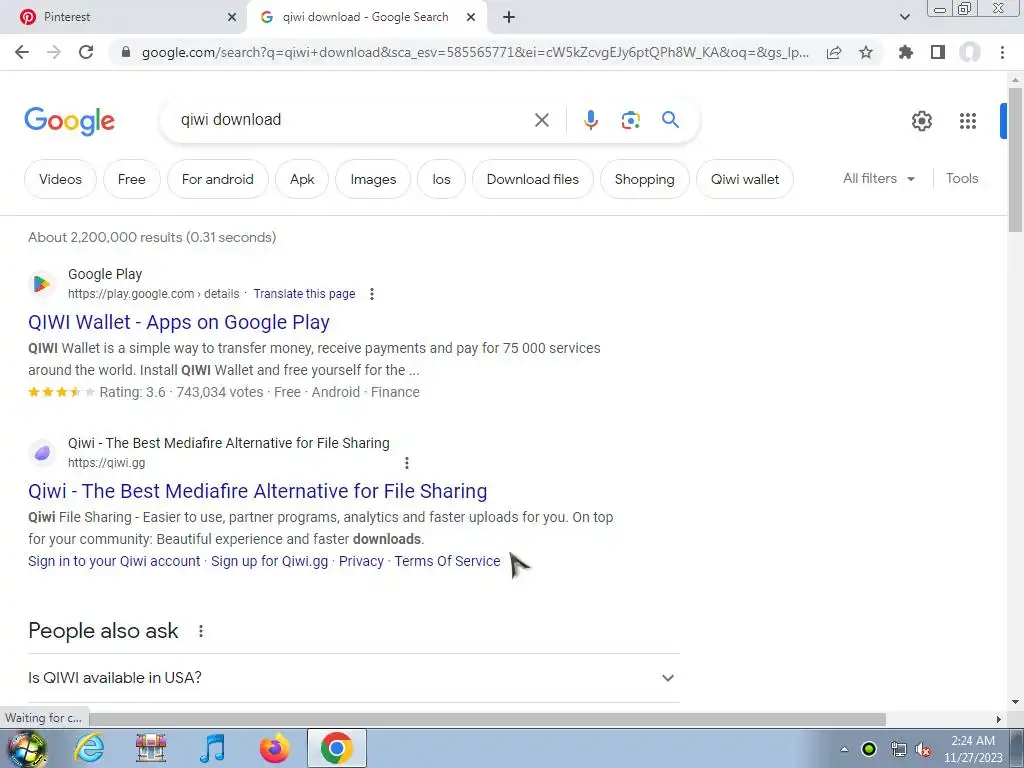
Task: Share this page from address bar
Action: click(x=834, y=52)
